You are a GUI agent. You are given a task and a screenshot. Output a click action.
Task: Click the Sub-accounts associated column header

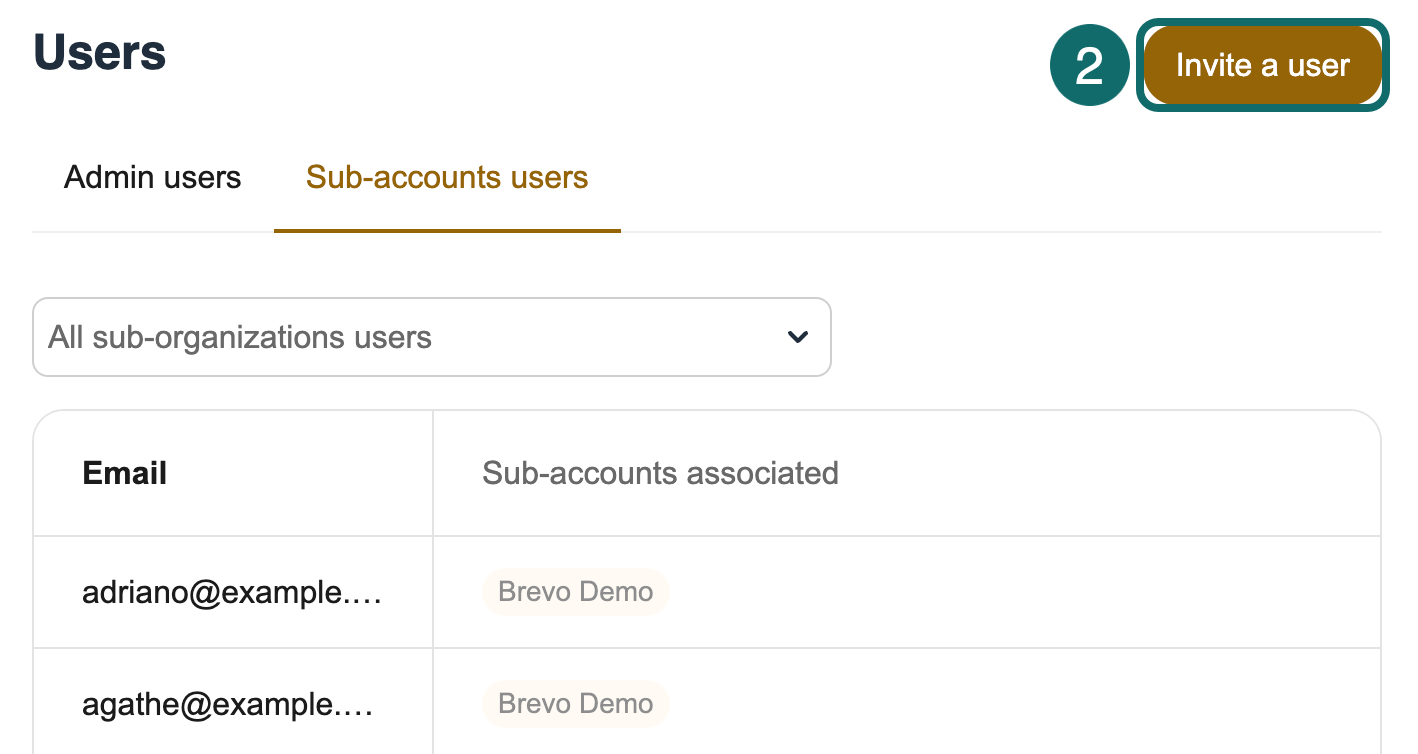click(x=660, y=473)
